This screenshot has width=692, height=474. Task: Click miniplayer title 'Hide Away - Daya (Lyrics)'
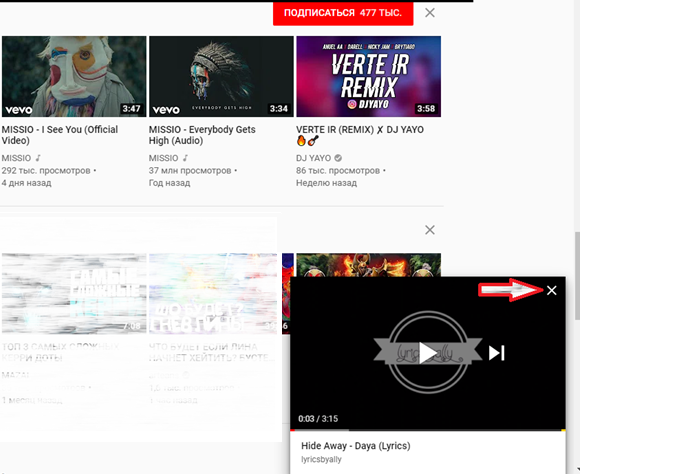(x=356, y=446)
